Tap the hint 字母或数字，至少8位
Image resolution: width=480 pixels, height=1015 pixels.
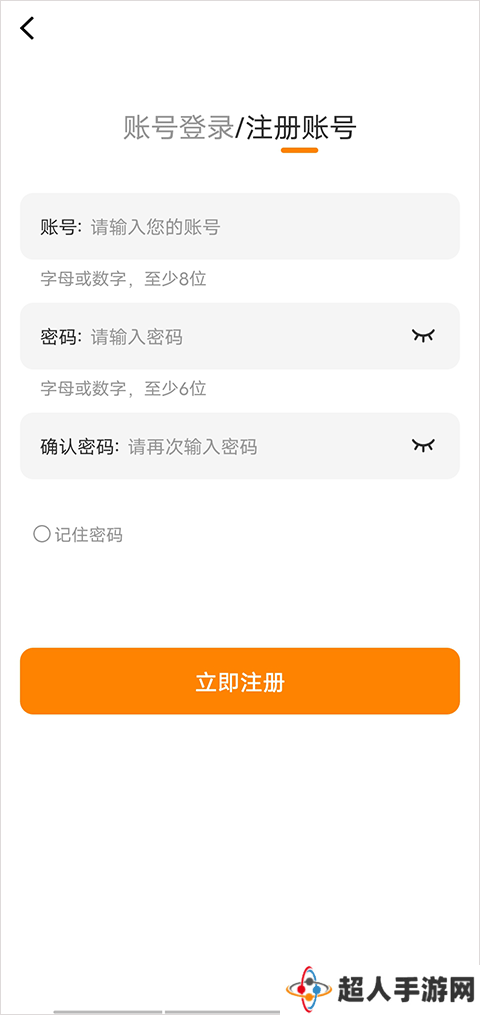coord(123,280)
